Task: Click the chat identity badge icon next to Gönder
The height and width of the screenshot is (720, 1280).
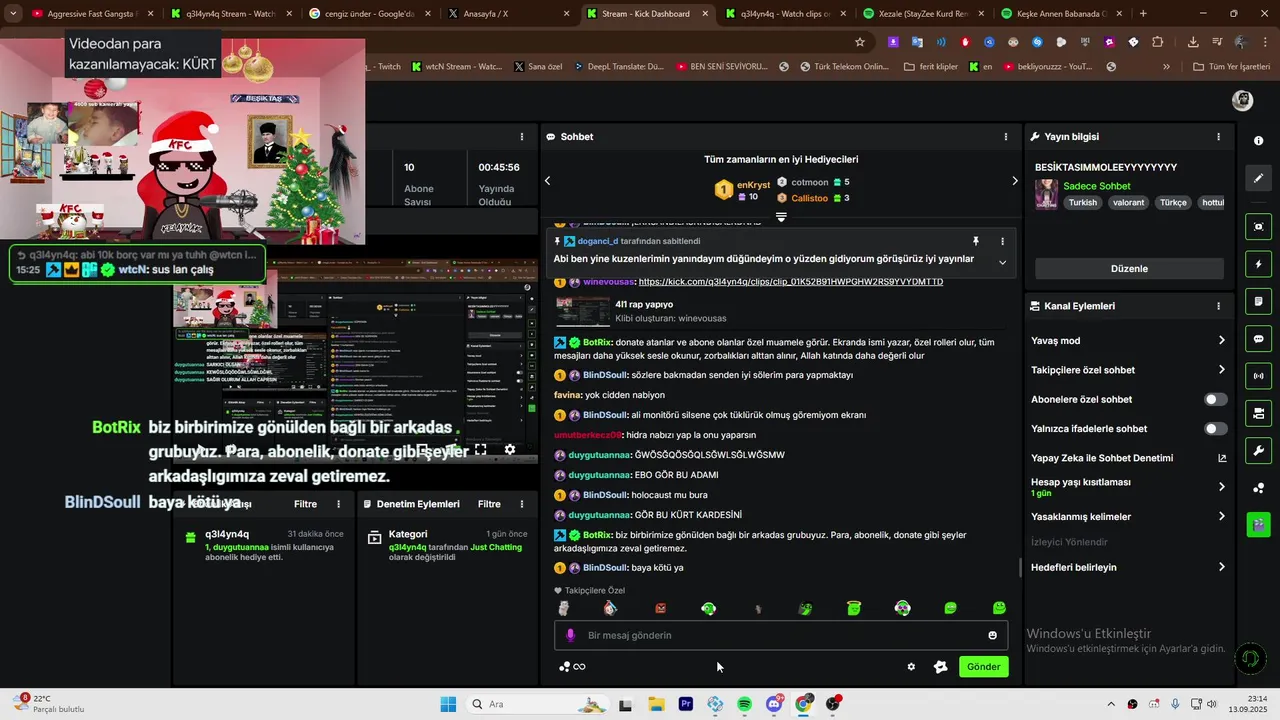Action: [940, 667]
